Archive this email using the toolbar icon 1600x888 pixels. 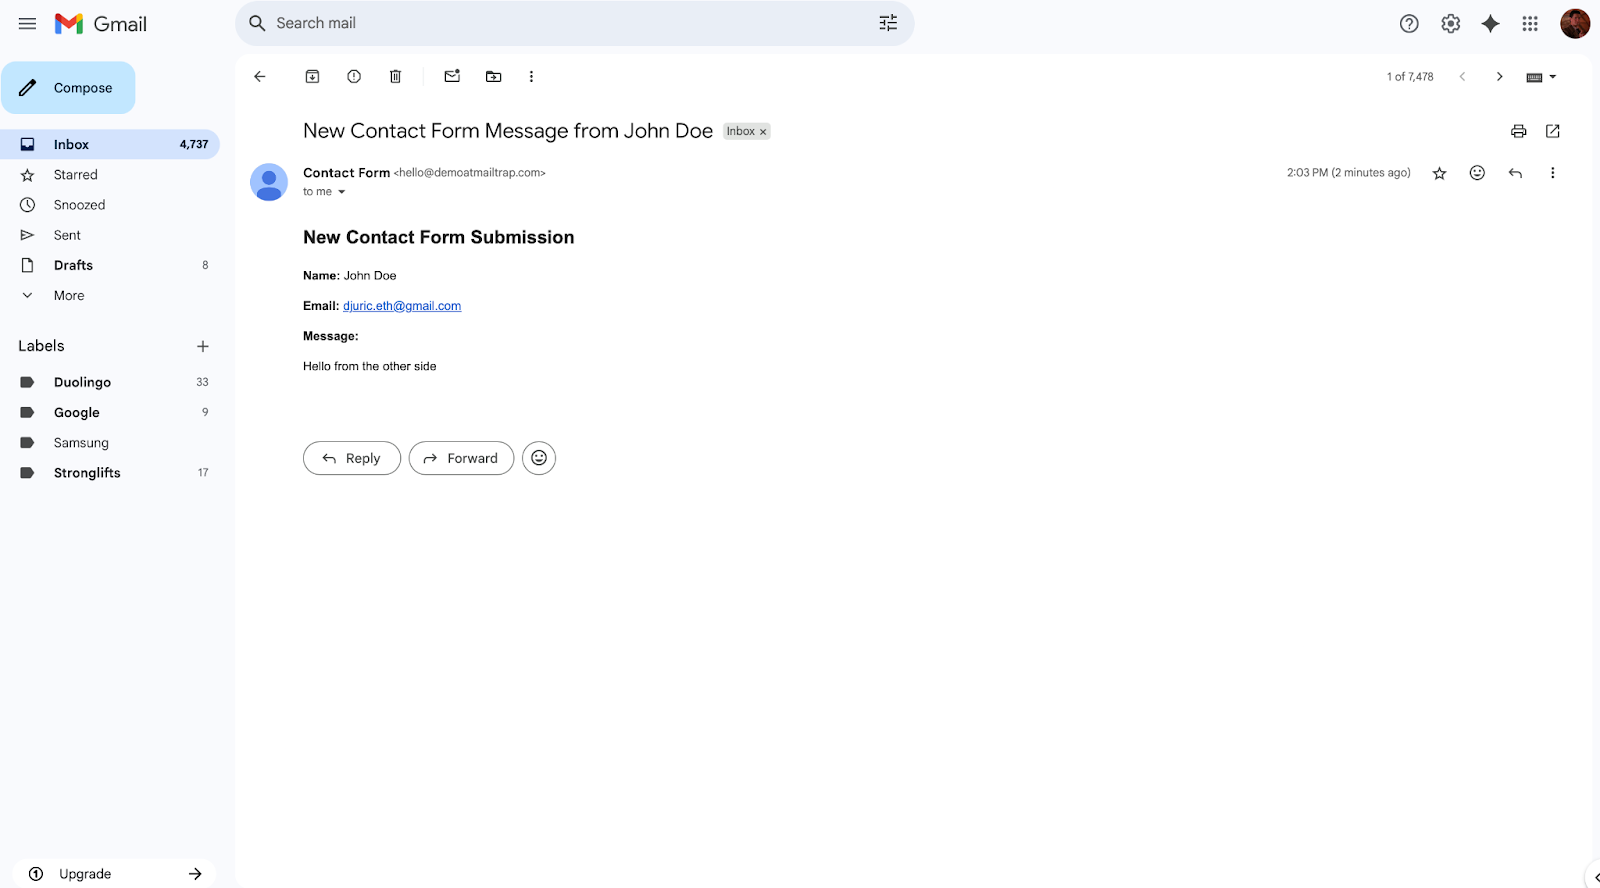click(x=312, y=77)
